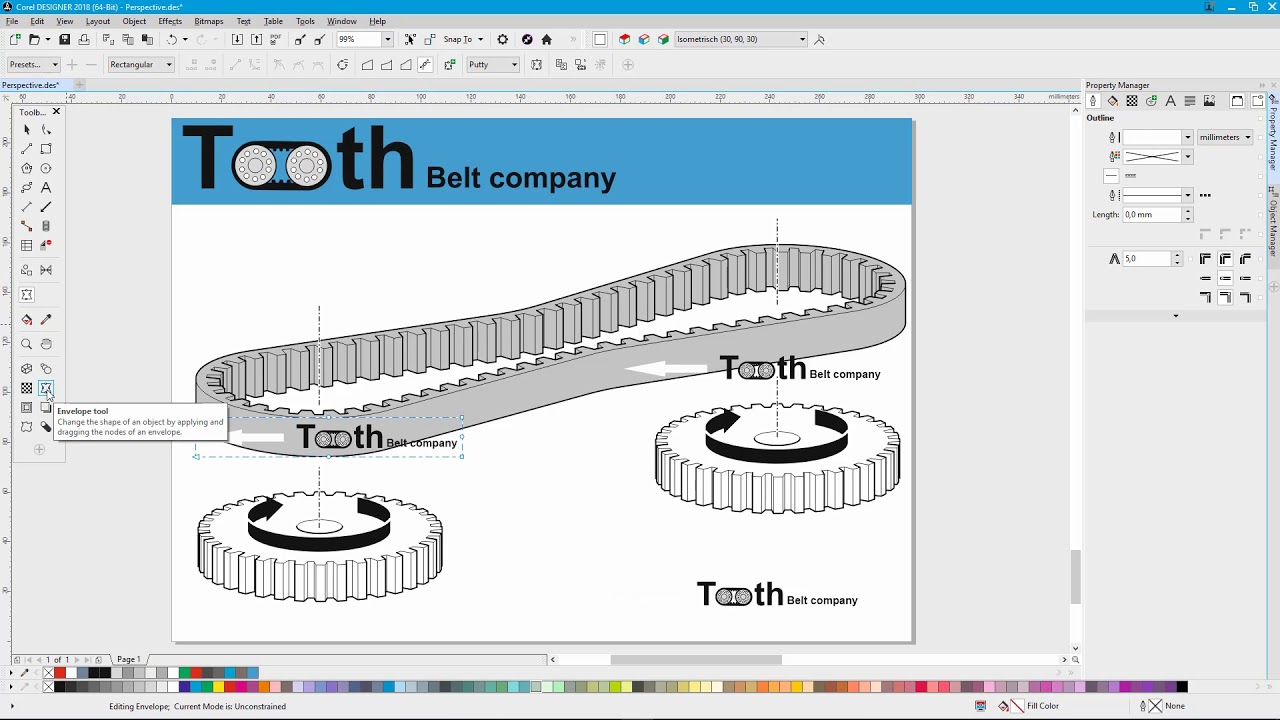The image size is (1280, 720).
Task: Open Options with the gear icon
Action: tap(503, 40)
